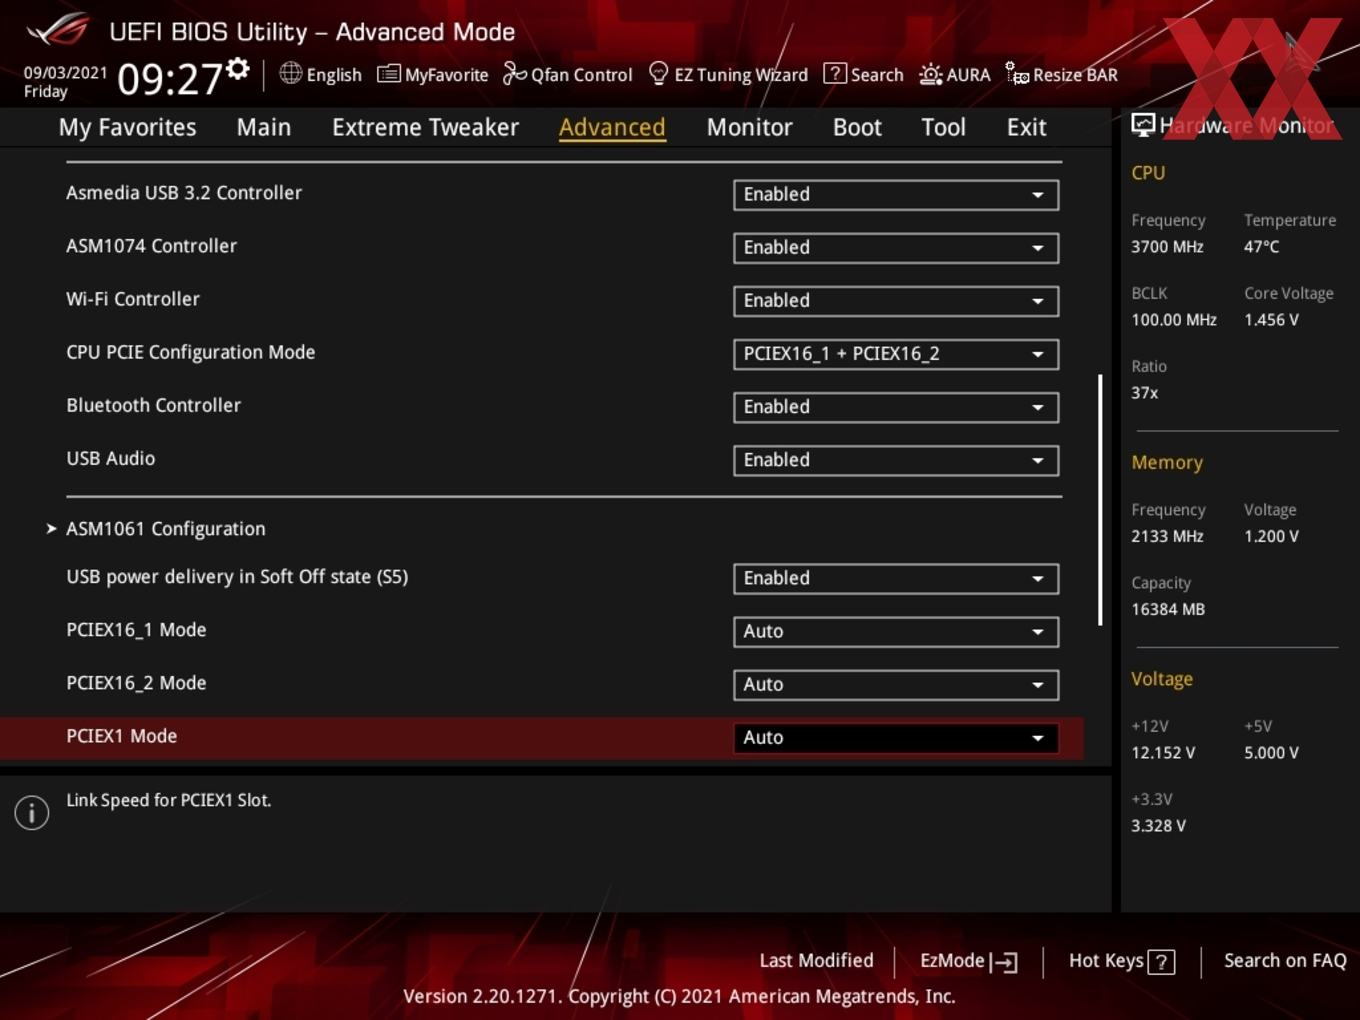The width and height of the screenshot is (1360, 1020).
Task: Switch to Monitor tab
Action: (x=749, y=127)
